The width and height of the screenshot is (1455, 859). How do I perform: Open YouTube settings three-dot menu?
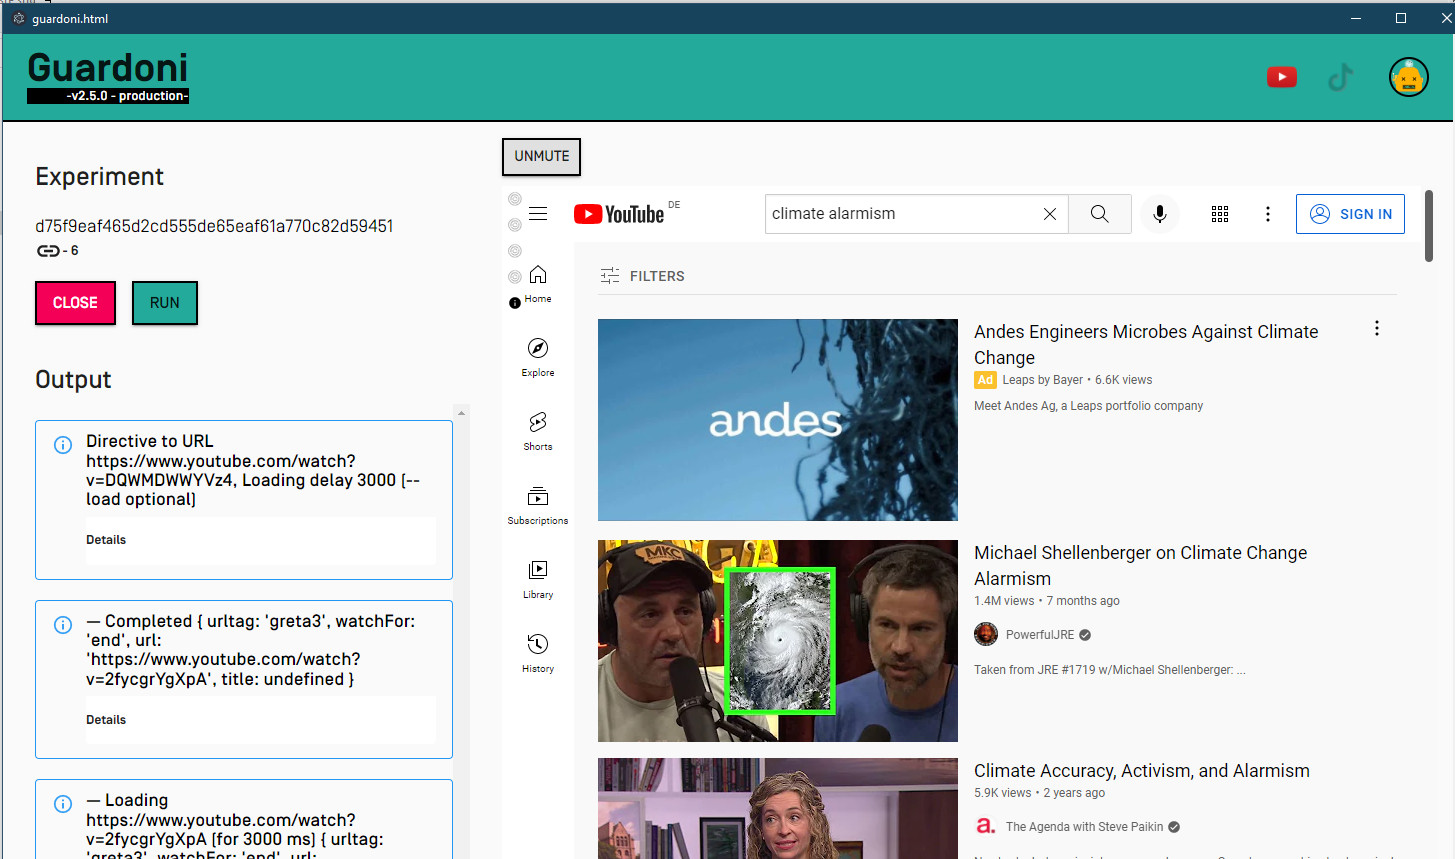[1268, 214]
